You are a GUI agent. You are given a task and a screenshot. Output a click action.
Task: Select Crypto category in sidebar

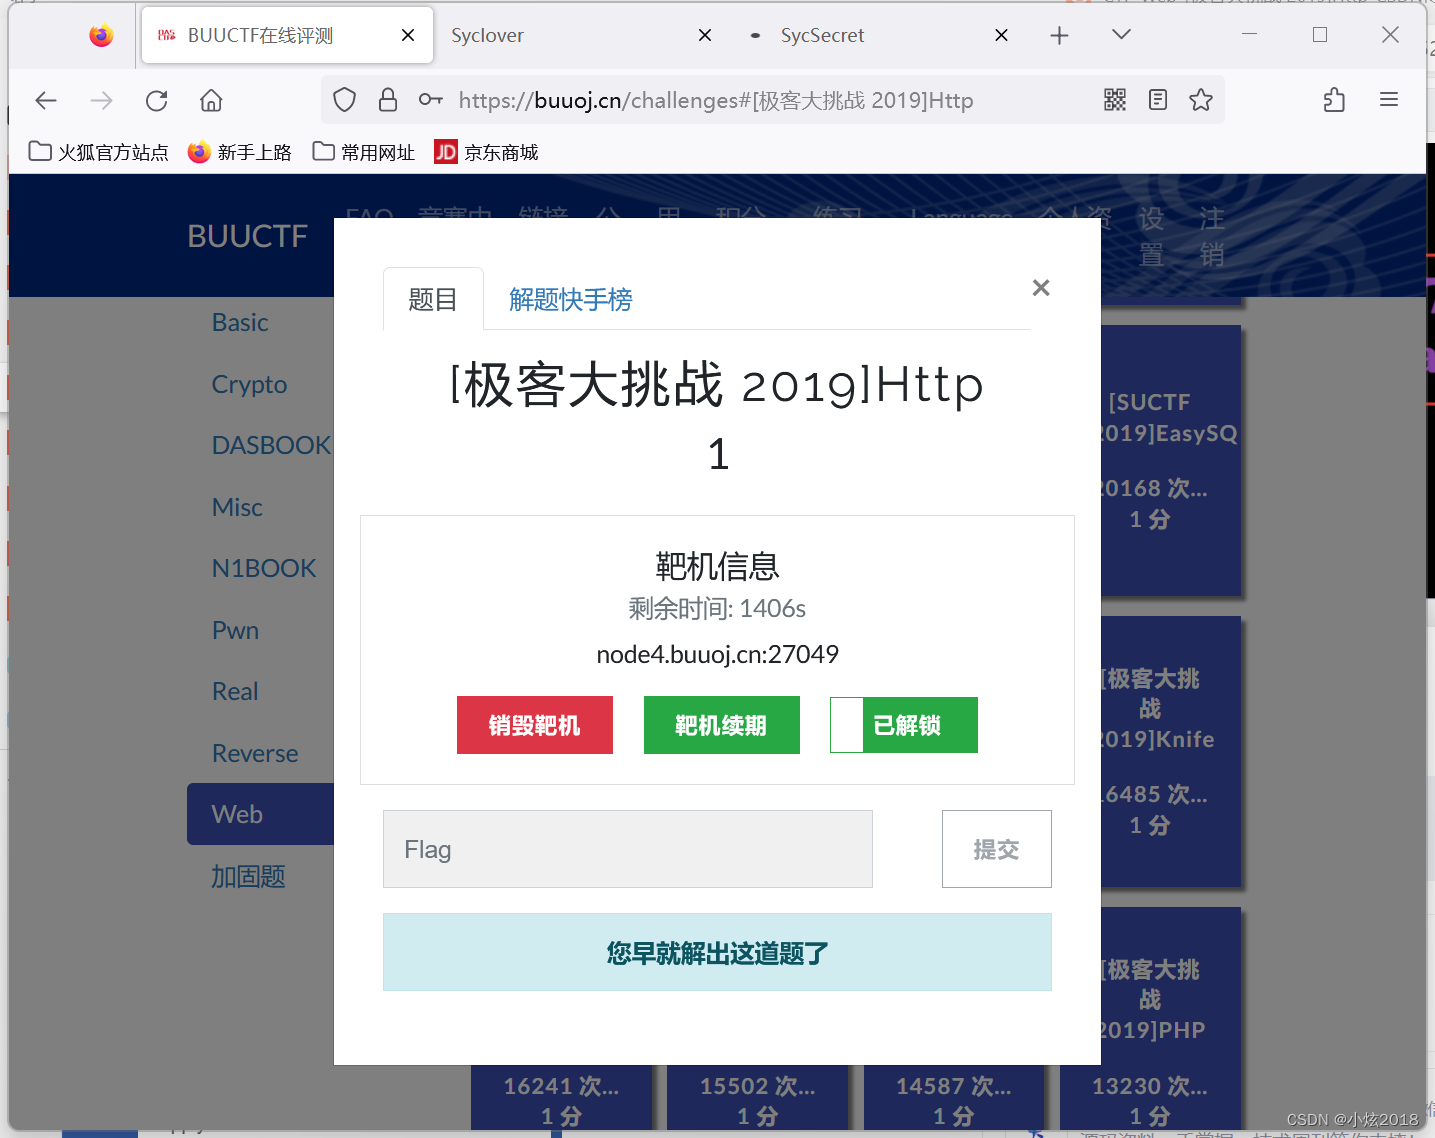tap(249, 384)
